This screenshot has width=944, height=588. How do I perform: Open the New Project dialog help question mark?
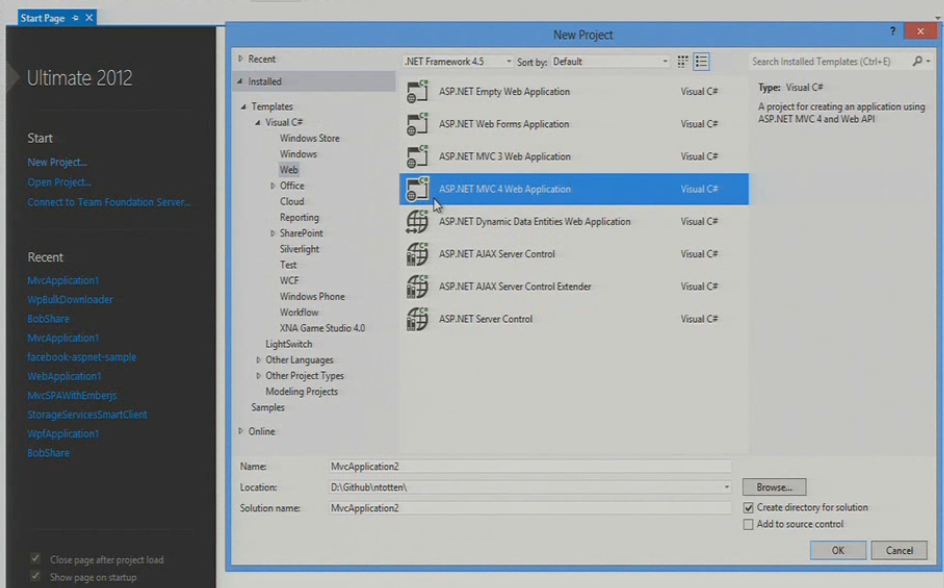tap(892, 31)
